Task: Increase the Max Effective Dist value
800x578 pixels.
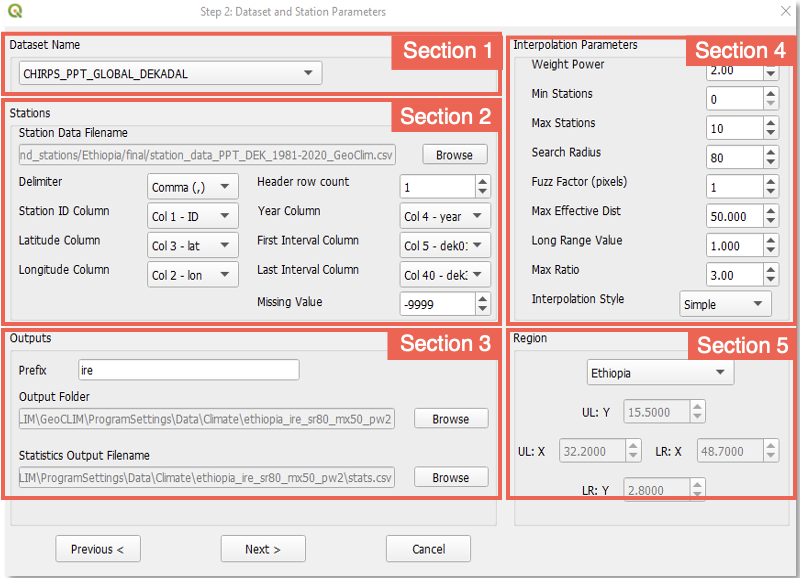Action: point(770,211)
